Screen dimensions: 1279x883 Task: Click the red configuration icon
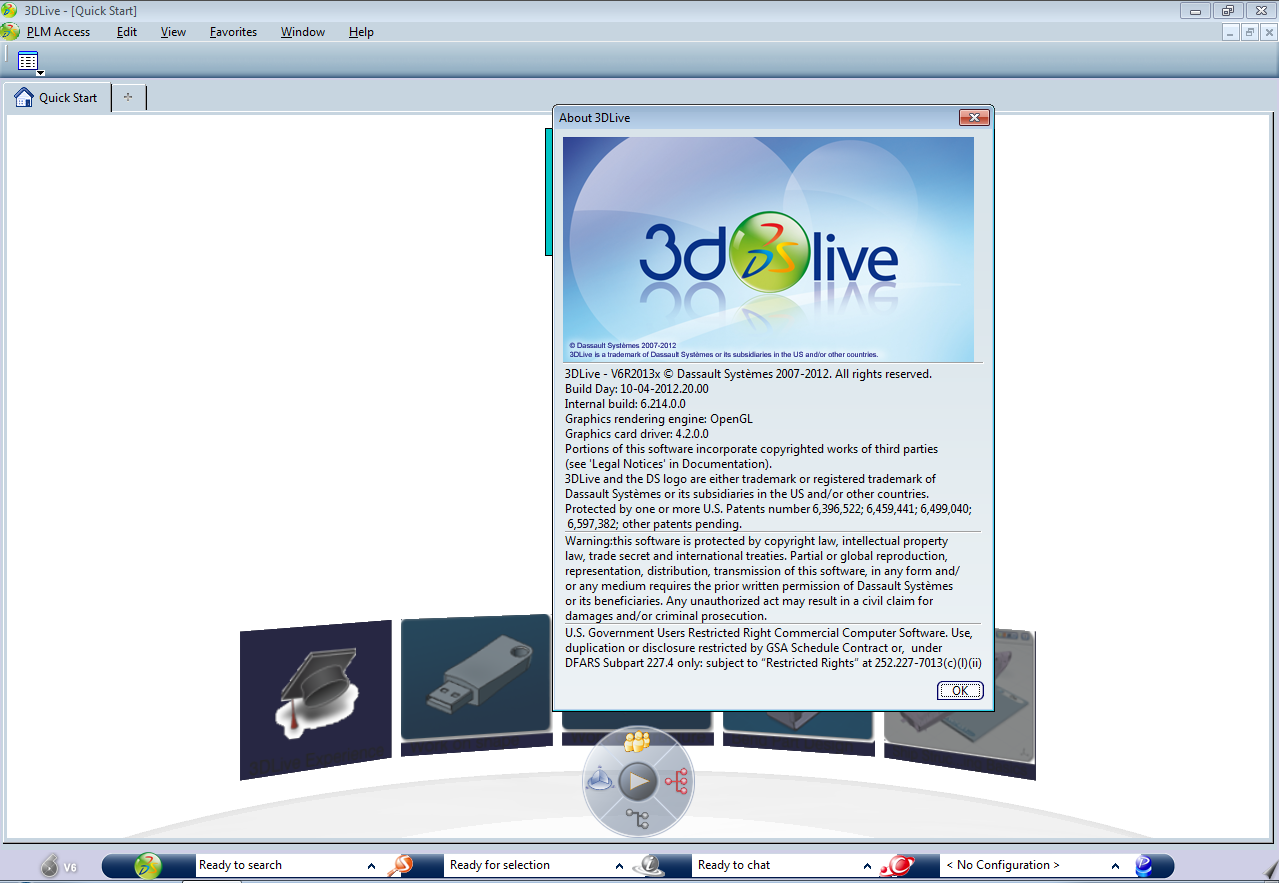pos(896,866)
